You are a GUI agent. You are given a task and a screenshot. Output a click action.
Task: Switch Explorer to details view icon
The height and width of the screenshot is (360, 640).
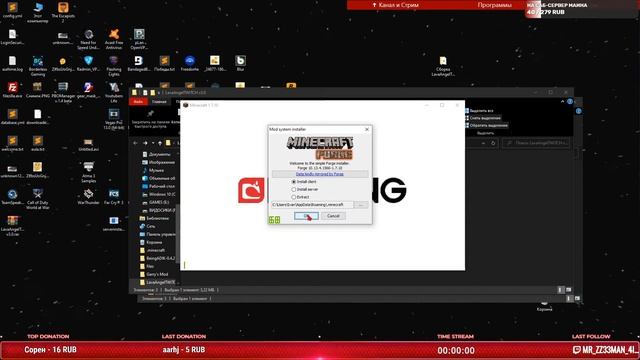coord(560,290)
